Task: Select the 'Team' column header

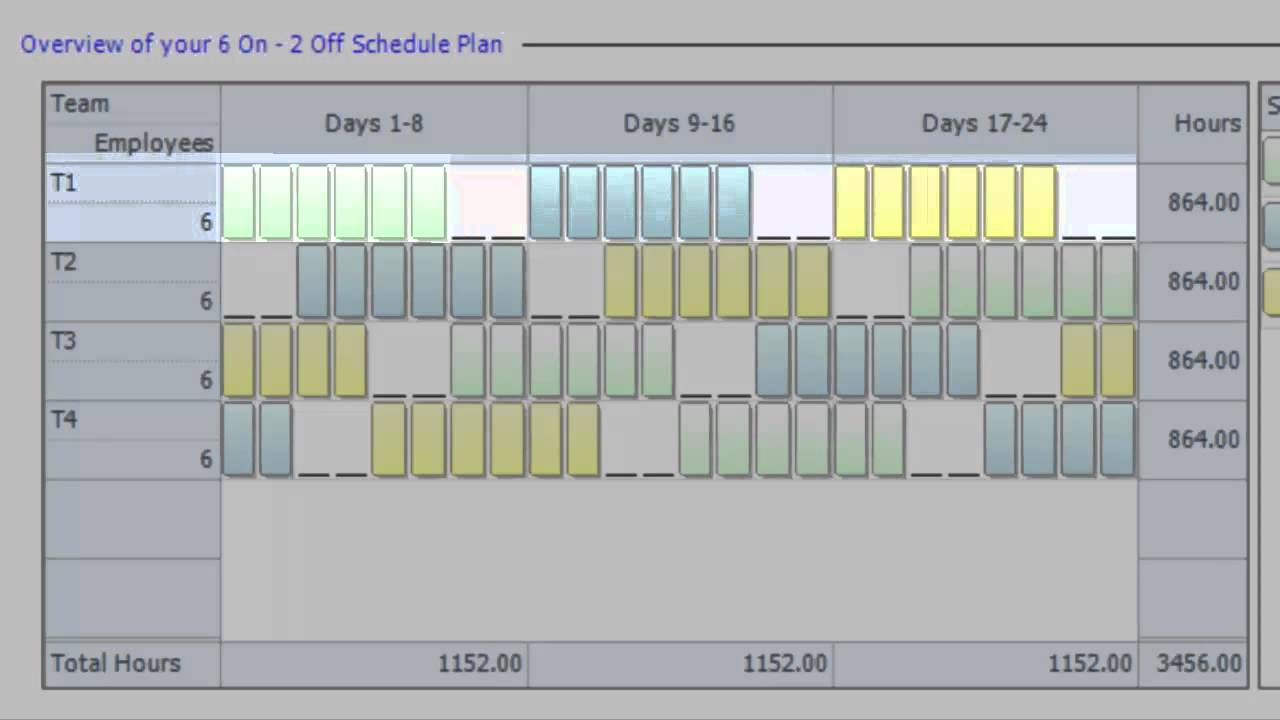Action: pos(80,104)
